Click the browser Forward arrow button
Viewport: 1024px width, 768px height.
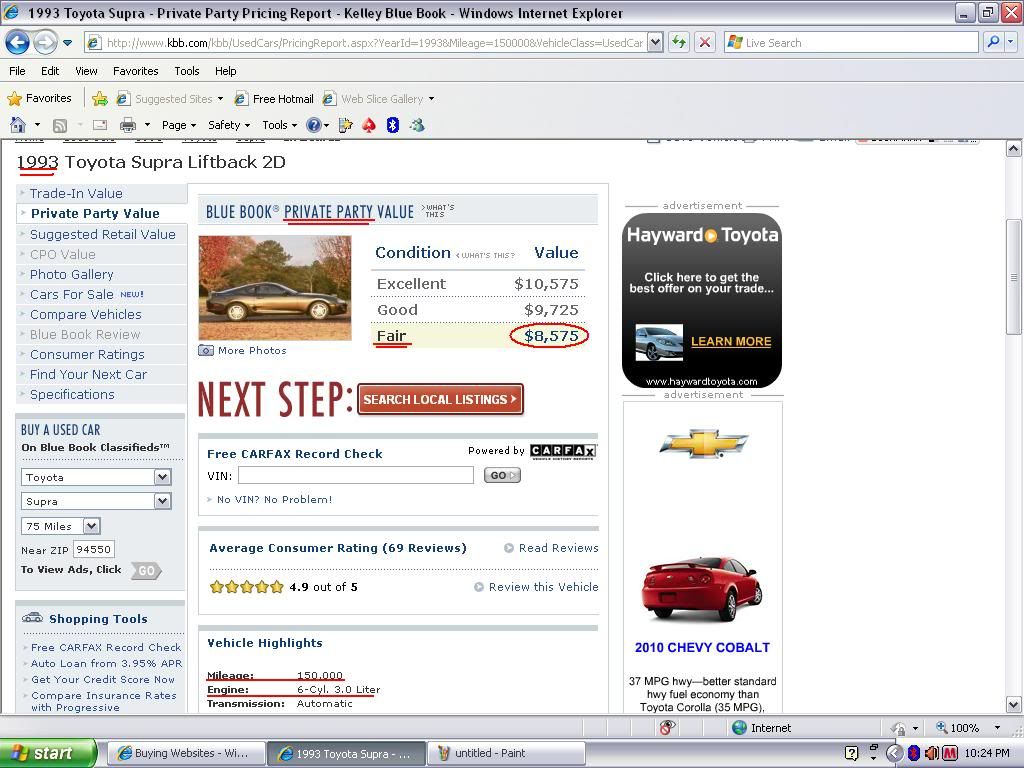point(45,43)
